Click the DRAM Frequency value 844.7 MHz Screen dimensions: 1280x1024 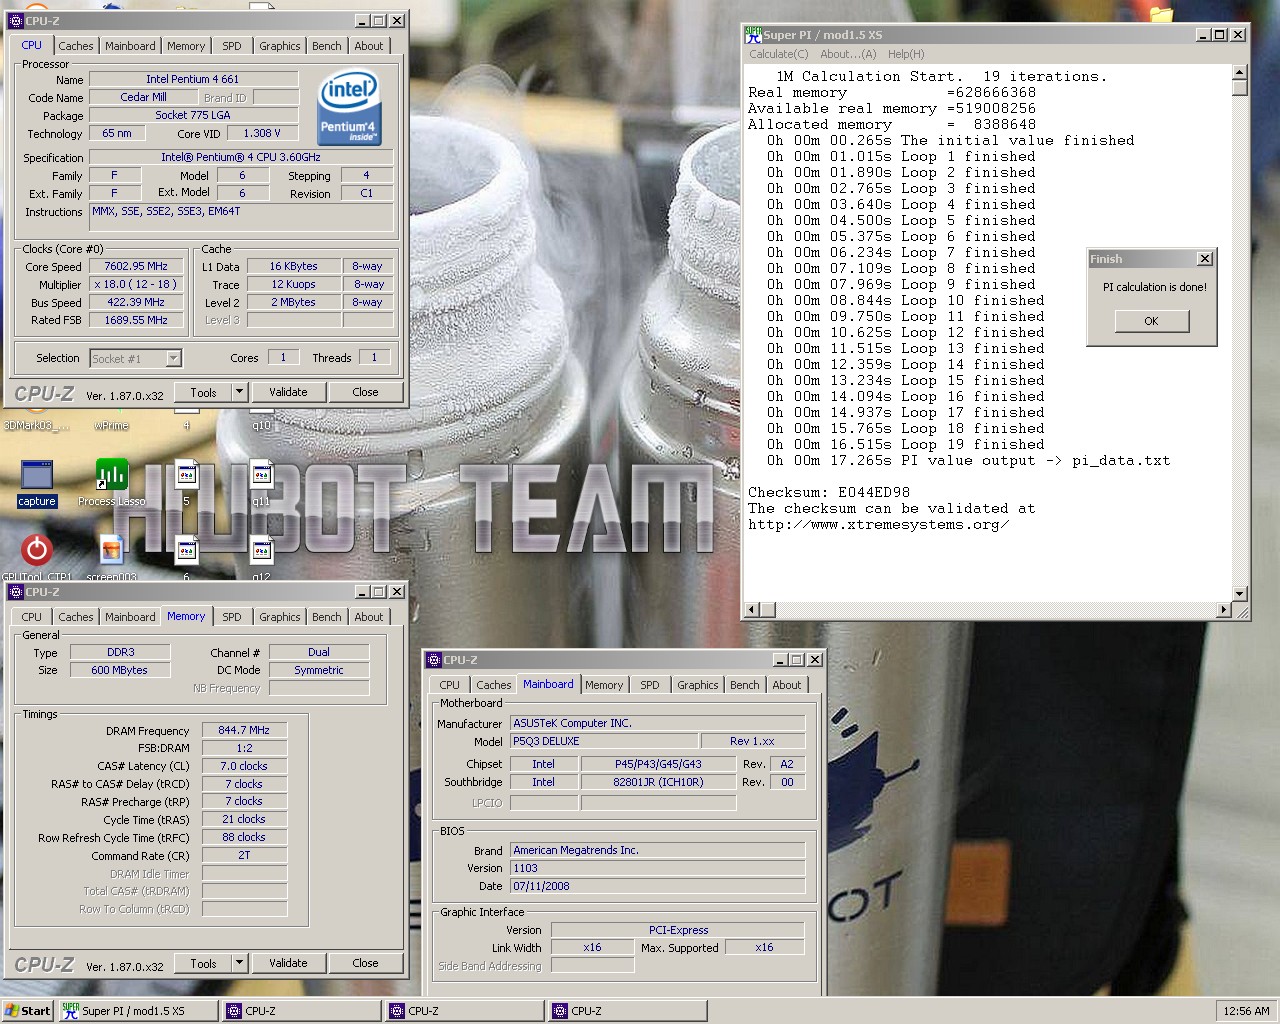tap(244, 730)
